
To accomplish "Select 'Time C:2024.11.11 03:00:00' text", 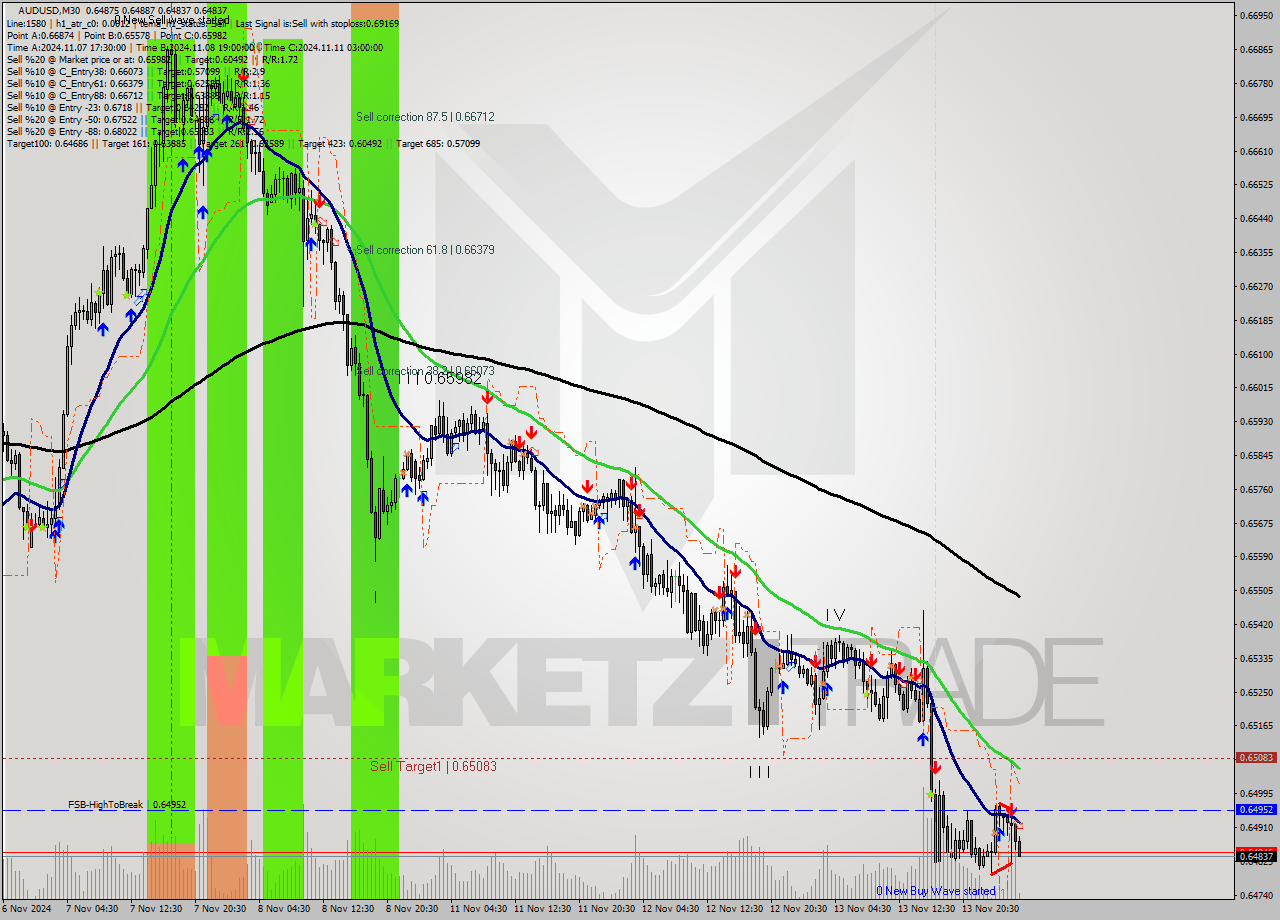I will (323, 48).
